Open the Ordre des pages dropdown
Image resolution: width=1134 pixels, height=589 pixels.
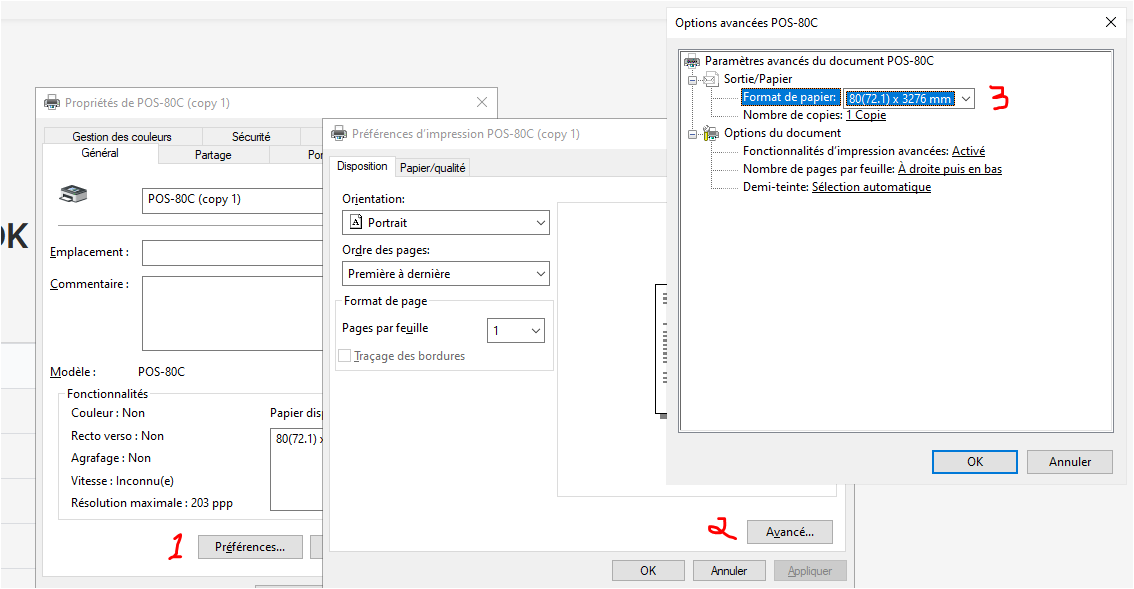coord(540,274)
